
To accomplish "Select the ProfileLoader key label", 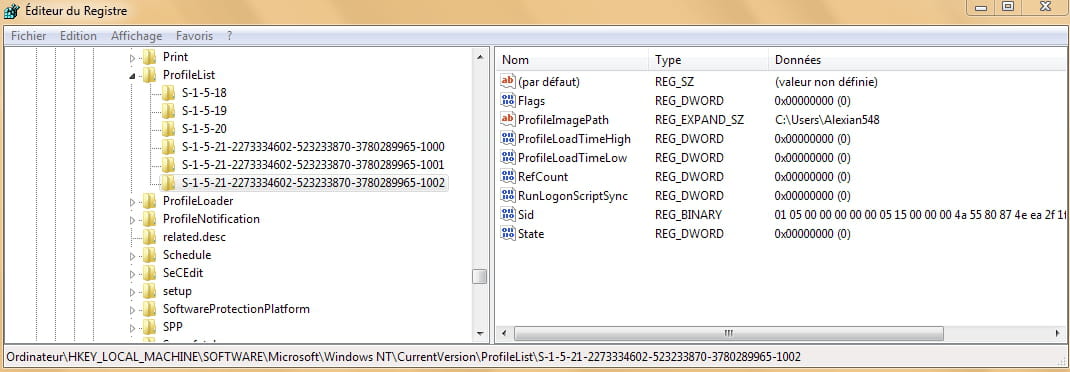I will pos(198,201).
